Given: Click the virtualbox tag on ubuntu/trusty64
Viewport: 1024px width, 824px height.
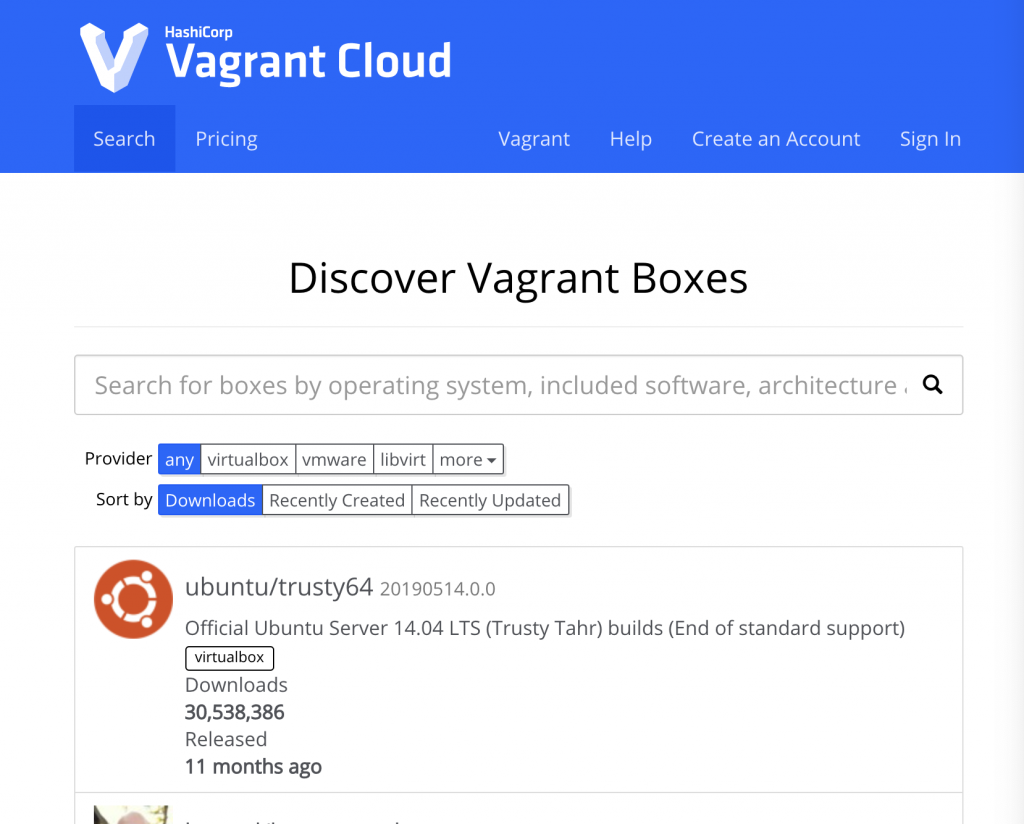Looking at the screenshot, I should pos(229,658).
